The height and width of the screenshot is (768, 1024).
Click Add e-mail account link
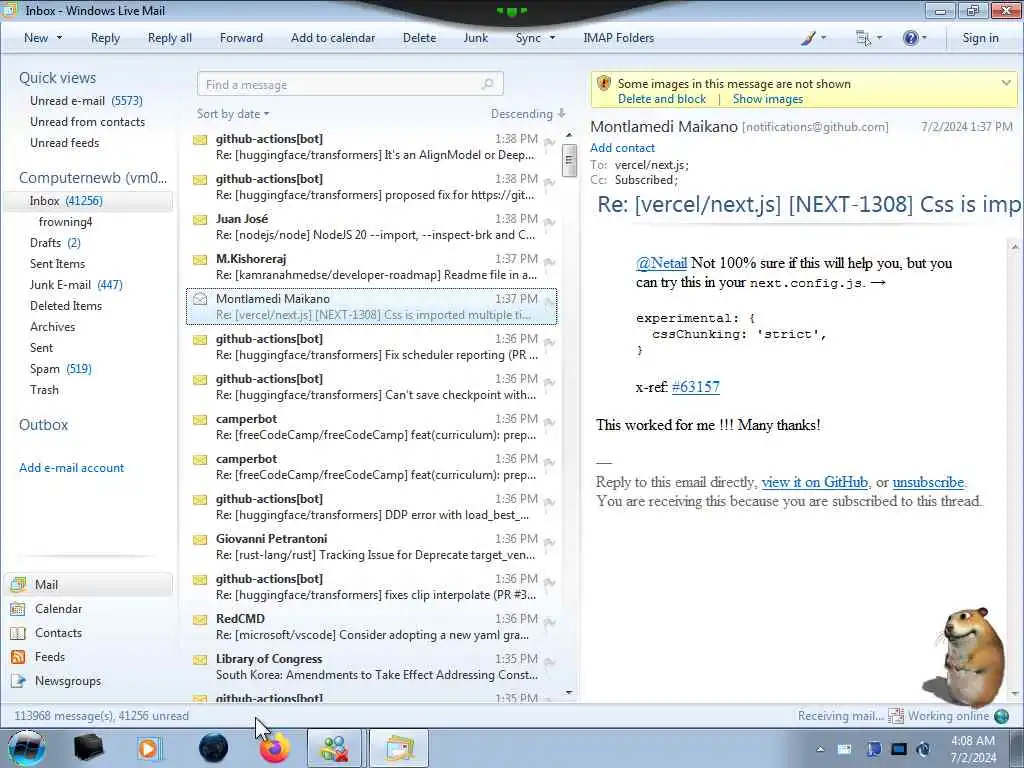tap(71, 468)
